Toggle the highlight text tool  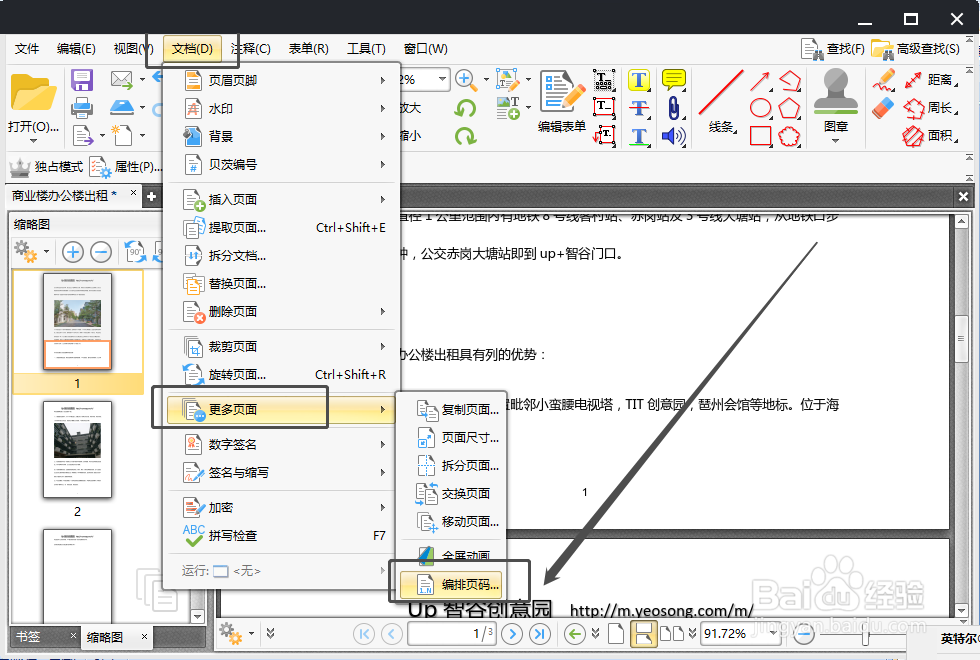coord(639,79)
